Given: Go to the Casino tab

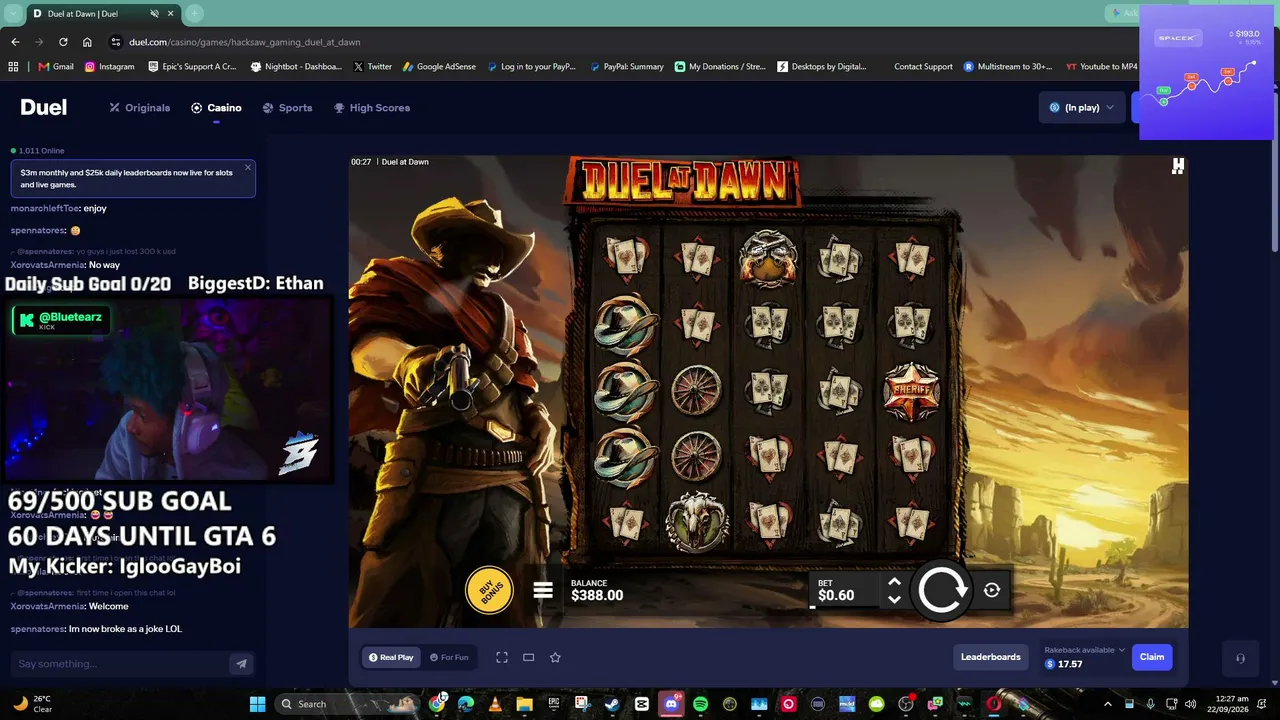Looking at the screenshot, I should coord(216,108).
